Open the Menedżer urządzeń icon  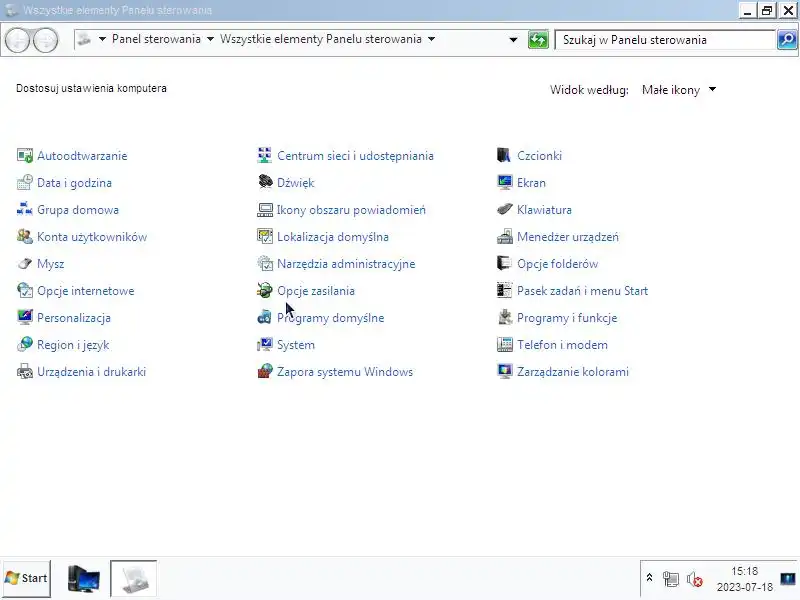pos(505,237)
